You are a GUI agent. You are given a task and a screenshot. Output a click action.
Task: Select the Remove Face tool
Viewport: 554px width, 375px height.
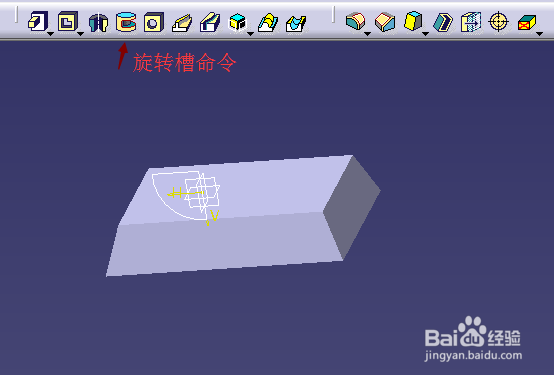[527, 23]
